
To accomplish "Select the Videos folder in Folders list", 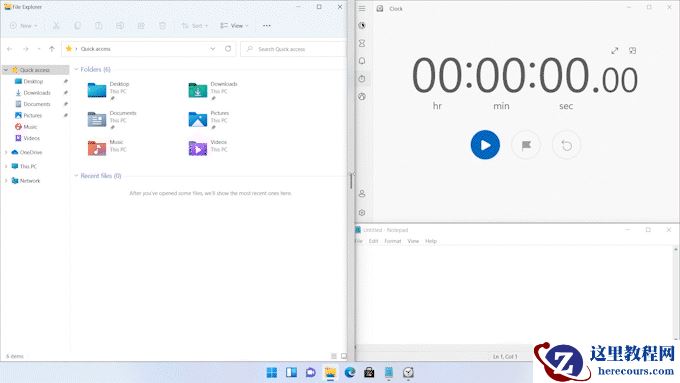I will pyautogui.click(x=209, y=147).
